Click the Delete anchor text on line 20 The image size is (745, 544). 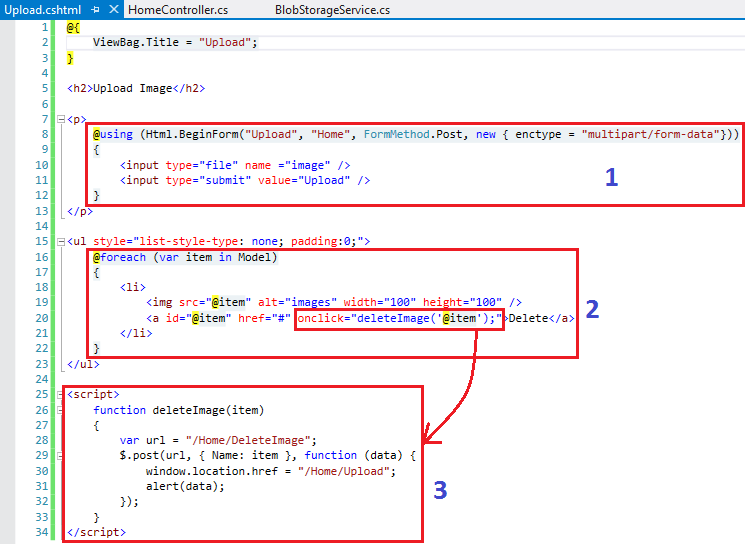[529, 318]
